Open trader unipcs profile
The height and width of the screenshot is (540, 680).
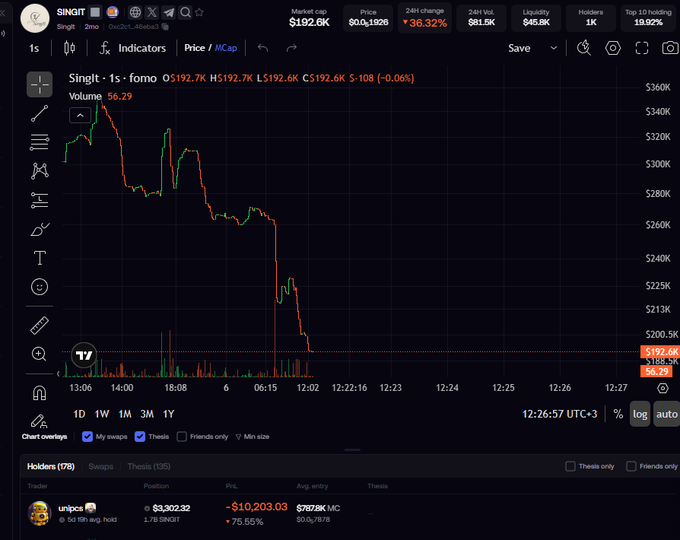pos(70,508)
